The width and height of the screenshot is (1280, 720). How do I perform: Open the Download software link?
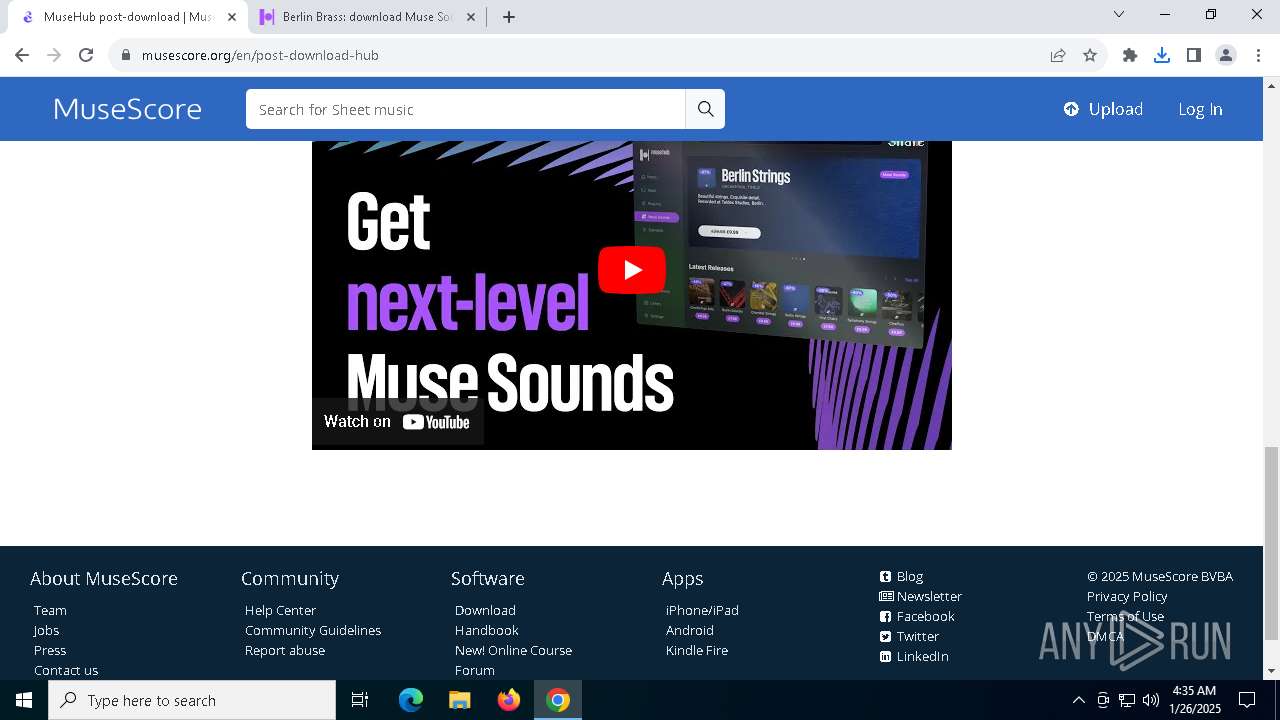[485, 610]
